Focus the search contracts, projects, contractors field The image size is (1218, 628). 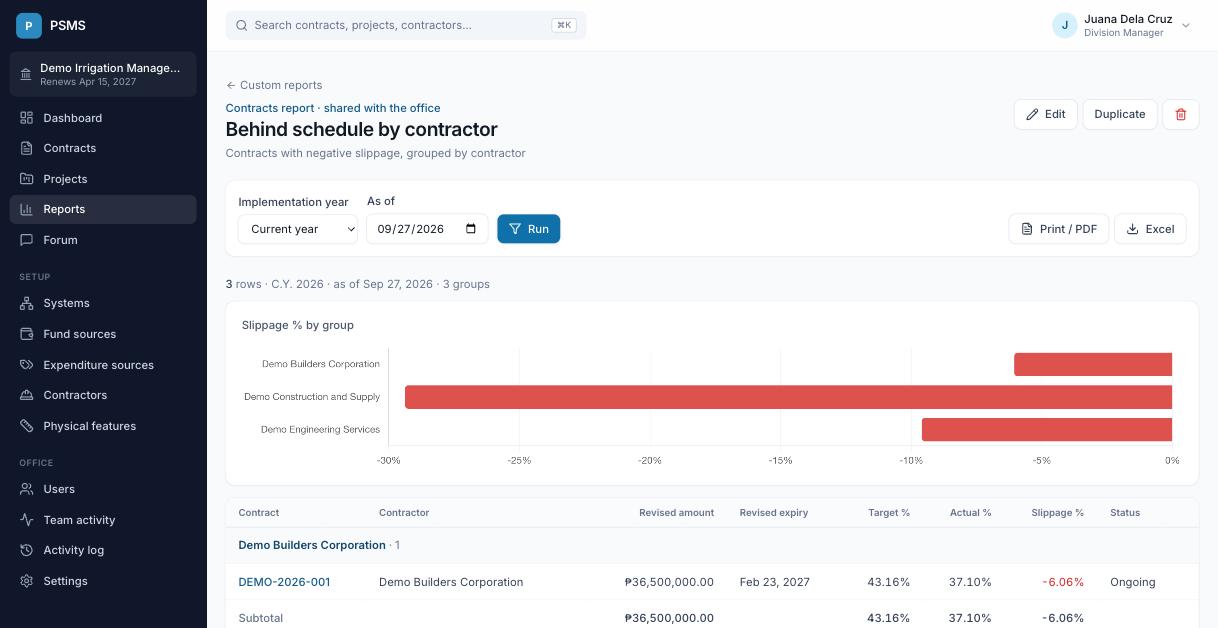pos(406,25)
